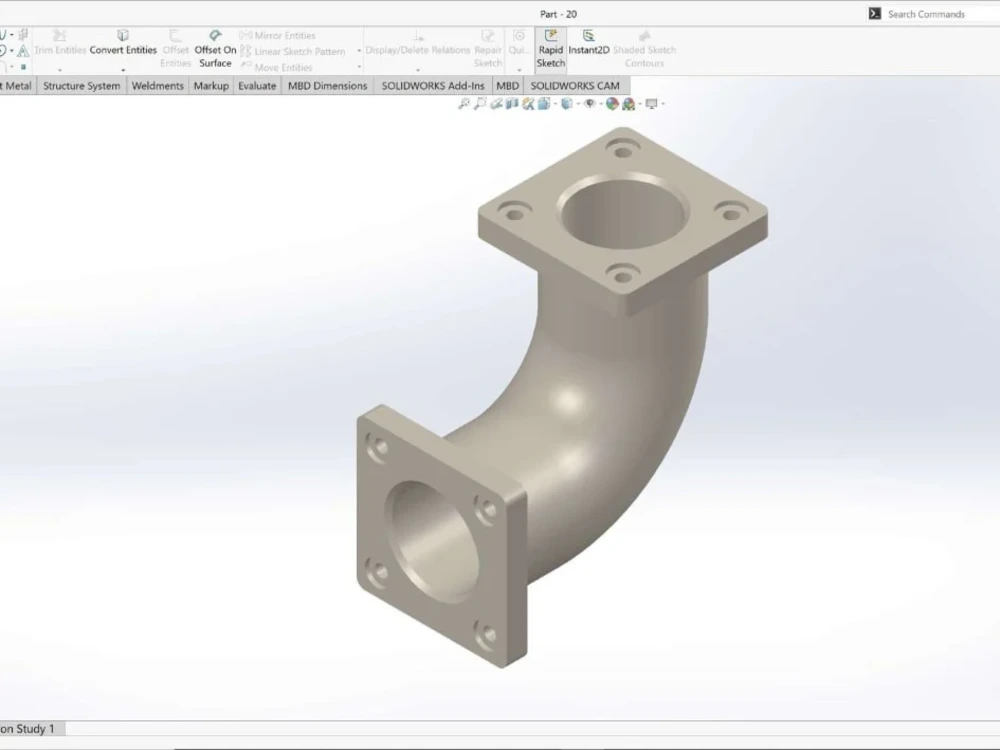Select the Quick Snaps tool
1000x750 pixels.
pos(518,42)
